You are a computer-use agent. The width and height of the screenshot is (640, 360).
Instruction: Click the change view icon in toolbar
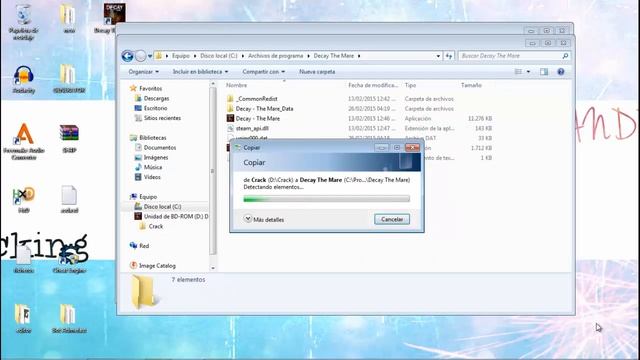[518, 72]
